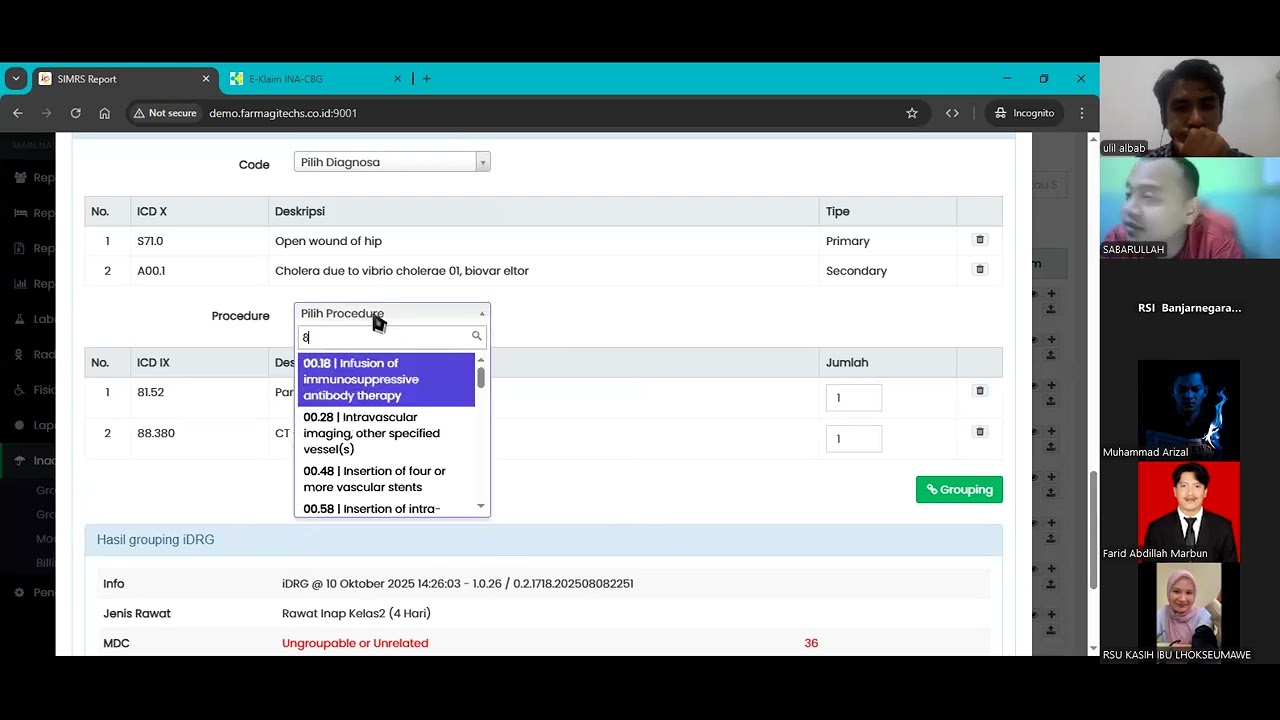Open the Pilih Diagnosa dropdown

pyautogui.click(x=392, y=162)
